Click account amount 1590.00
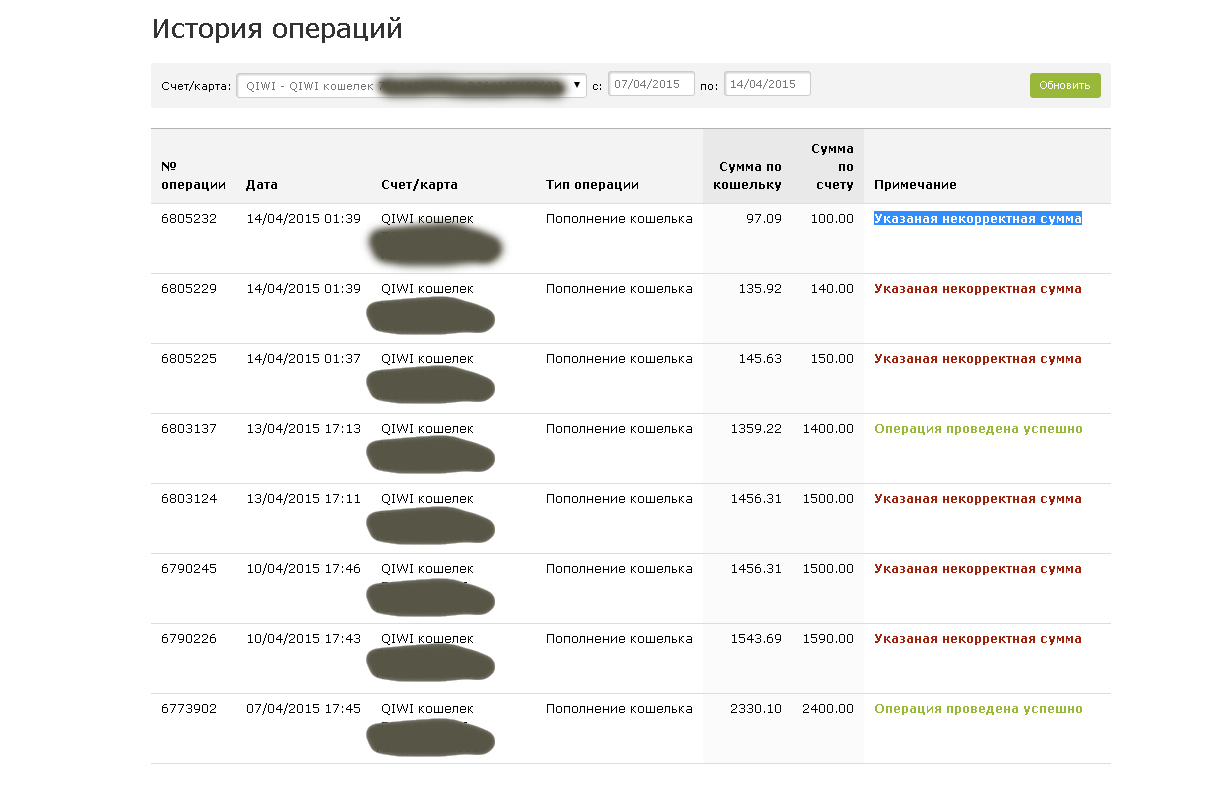 (828, 638)
